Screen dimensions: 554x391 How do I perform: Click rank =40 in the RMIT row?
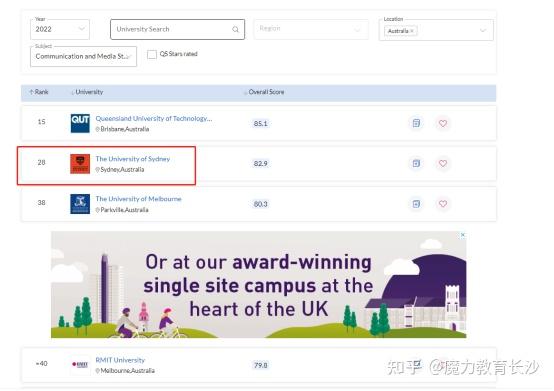pyautogui.click(x=42, y=363)
